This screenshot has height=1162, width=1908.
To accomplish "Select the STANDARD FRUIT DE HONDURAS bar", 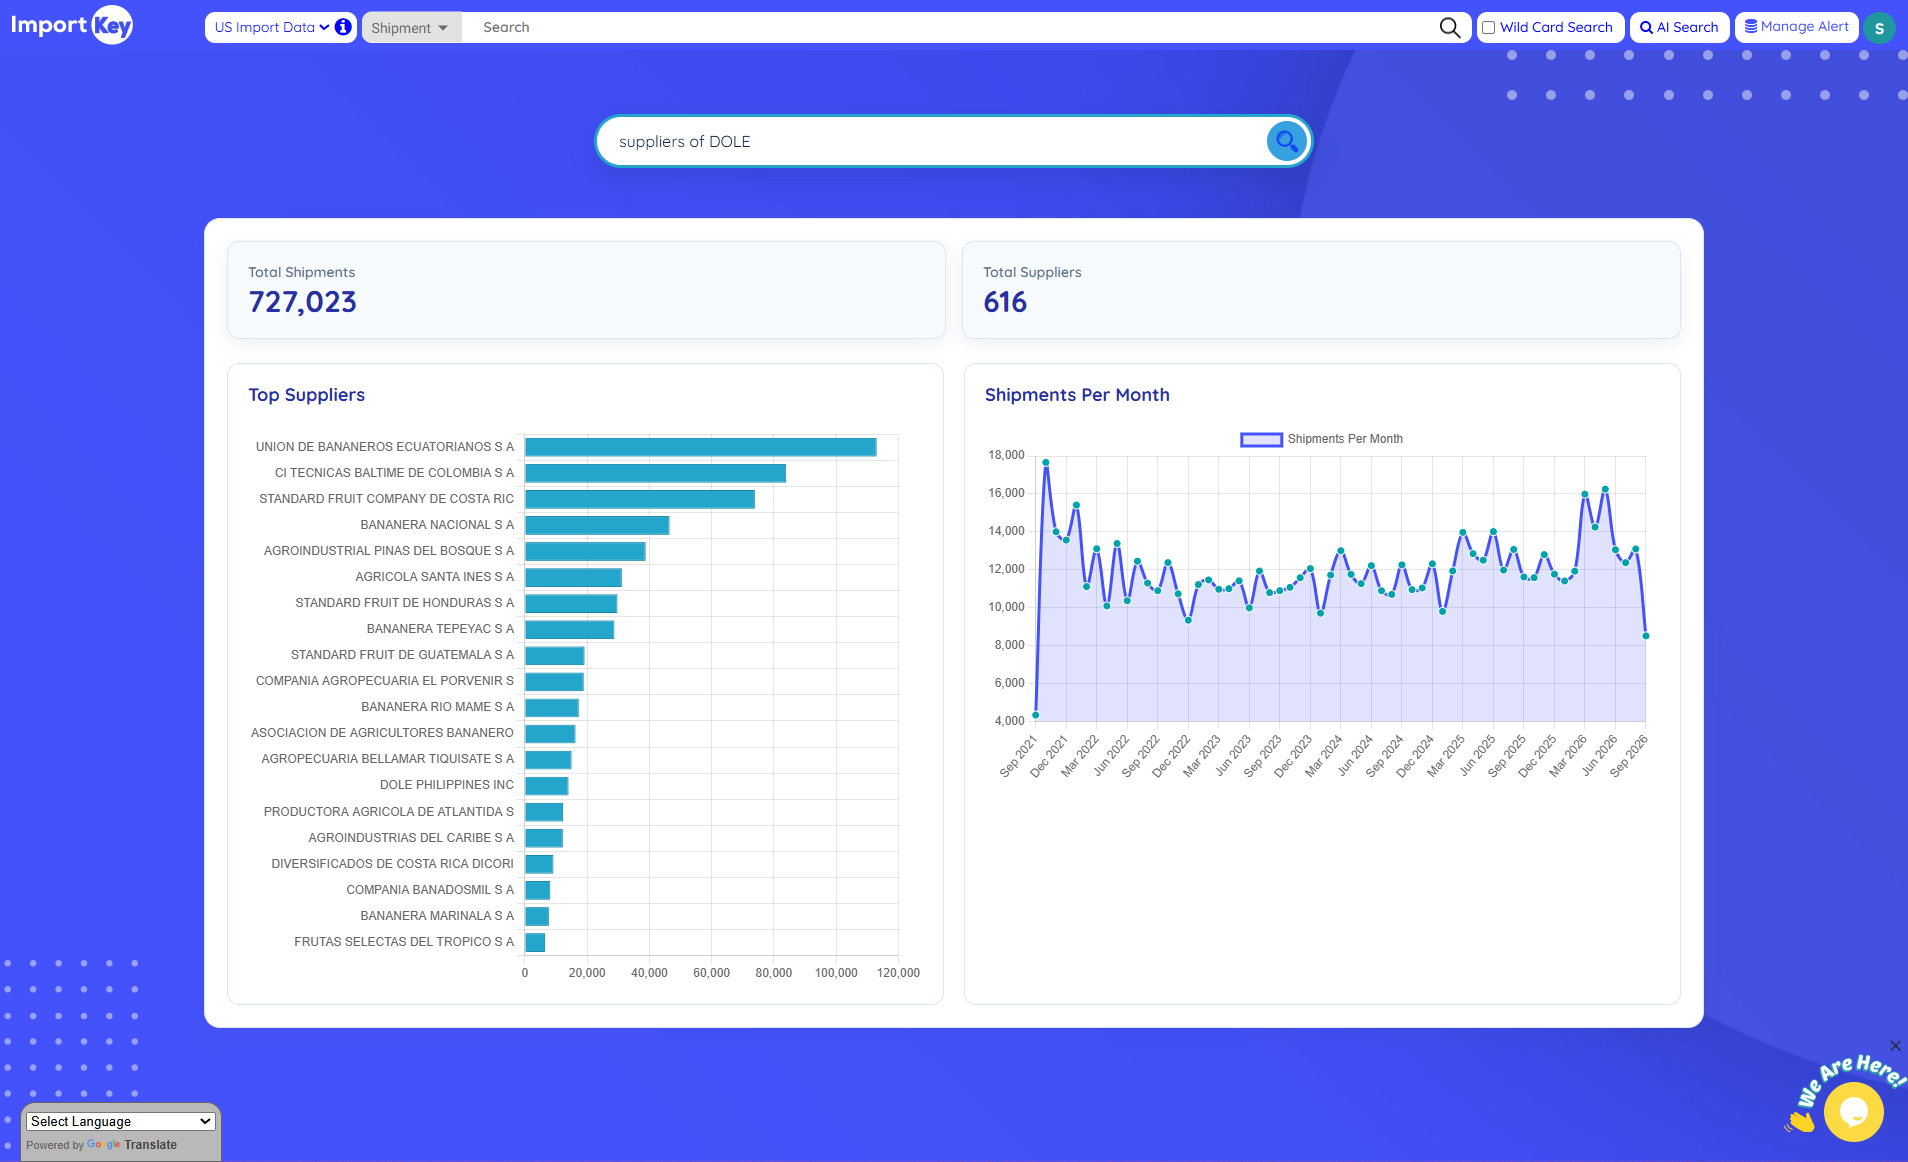I will tap(571, 603).
